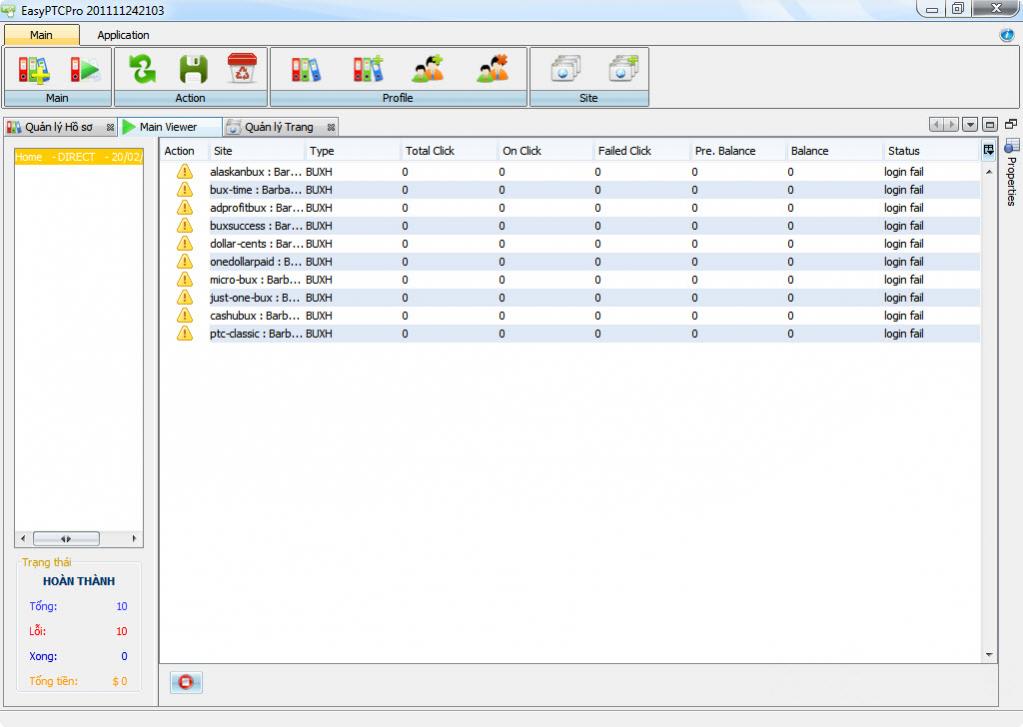This screenshot has height=727, width=1023.
Task: Open the document list dropdown arrow
Action: [969, 125]
